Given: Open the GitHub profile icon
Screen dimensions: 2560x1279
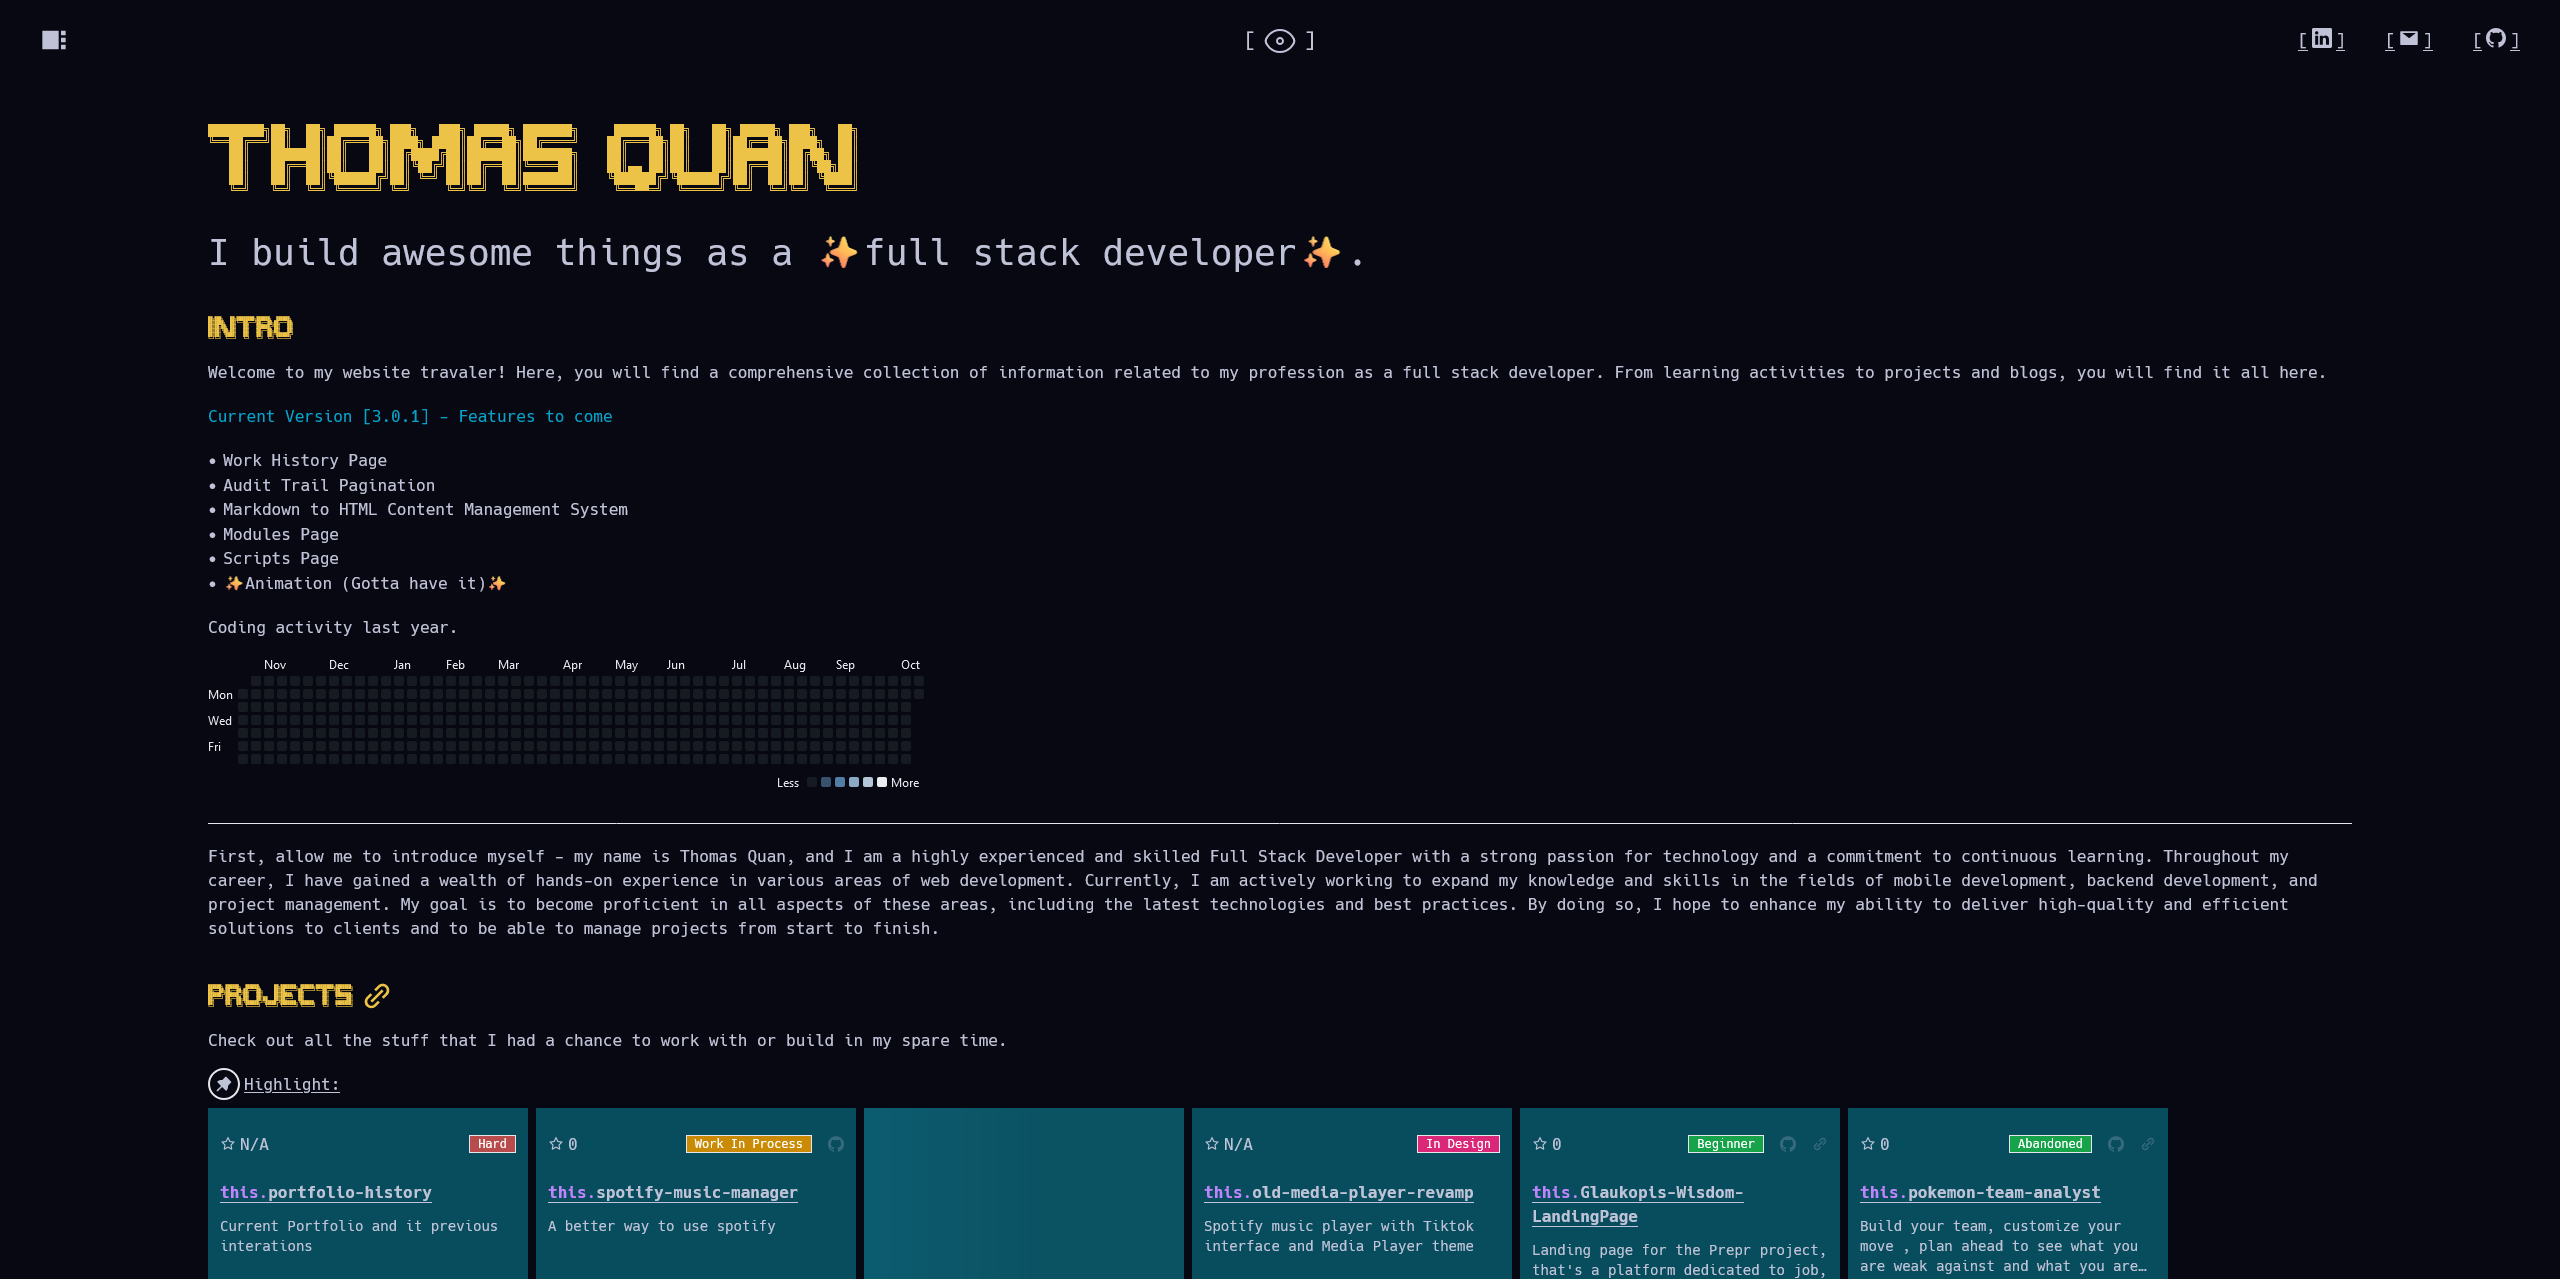Looking at the screenshot, I should point(2496,39).
